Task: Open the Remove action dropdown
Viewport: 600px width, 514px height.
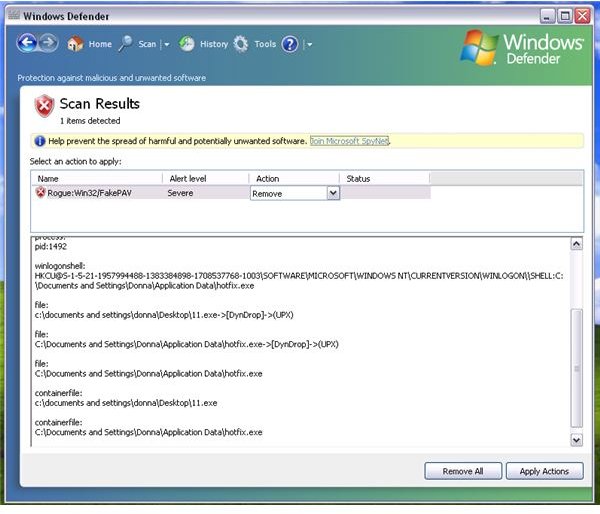Action: pos(333,193)
